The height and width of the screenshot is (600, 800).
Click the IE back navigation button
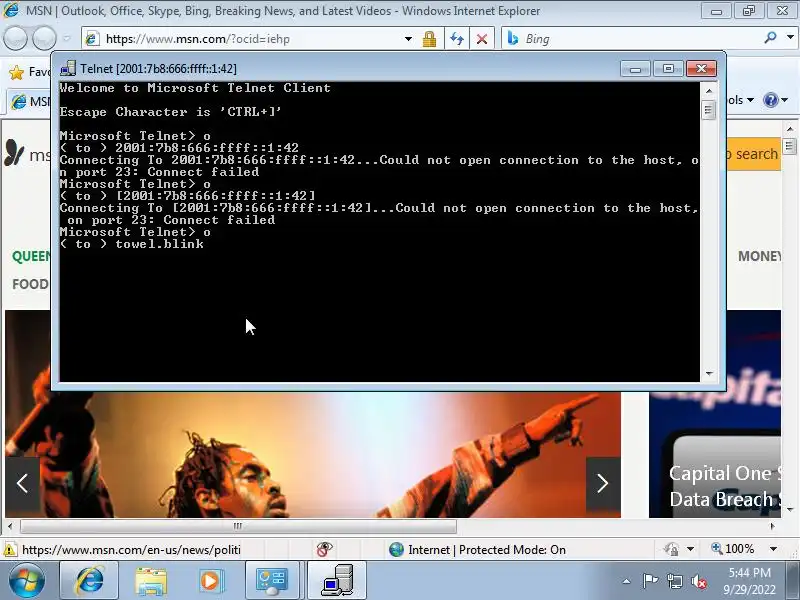coord(15,38)
